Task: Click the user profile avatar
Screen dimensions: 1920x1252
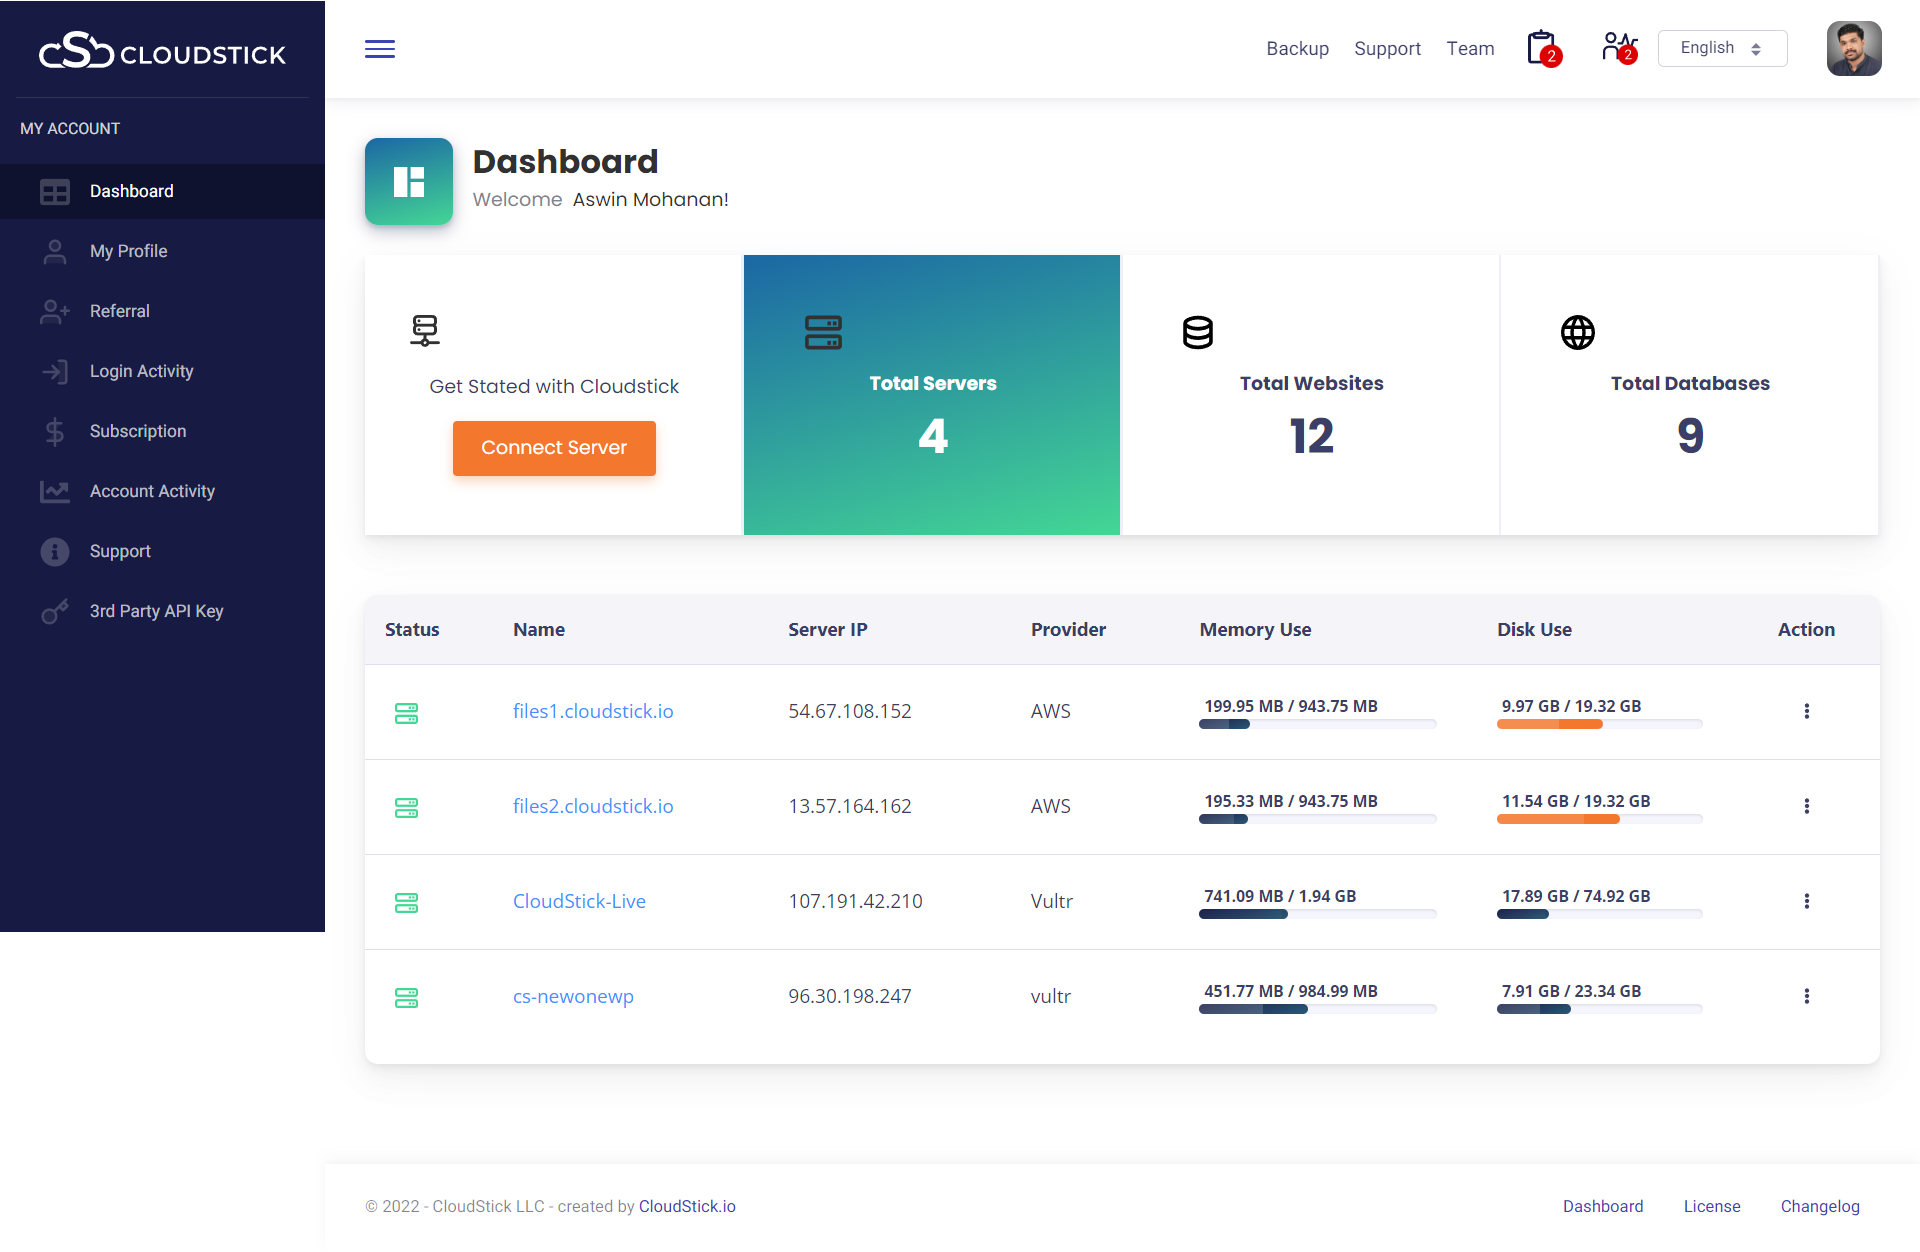Action: tap(1853, 49)
